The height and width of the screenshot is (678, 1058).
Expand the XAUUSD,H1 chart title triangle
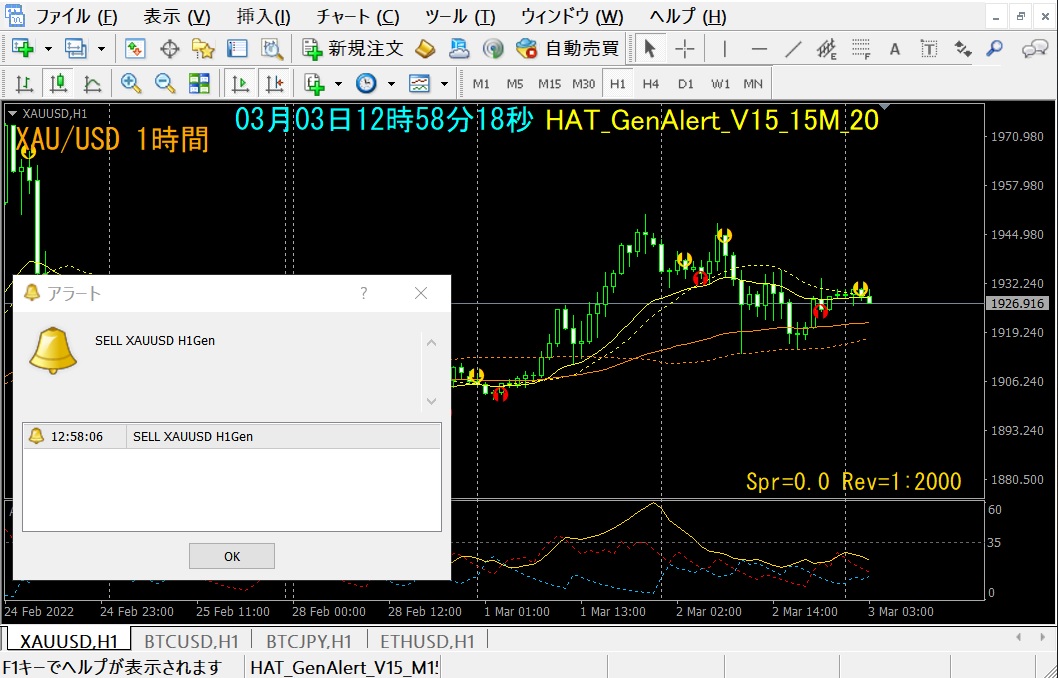[12, 114]
